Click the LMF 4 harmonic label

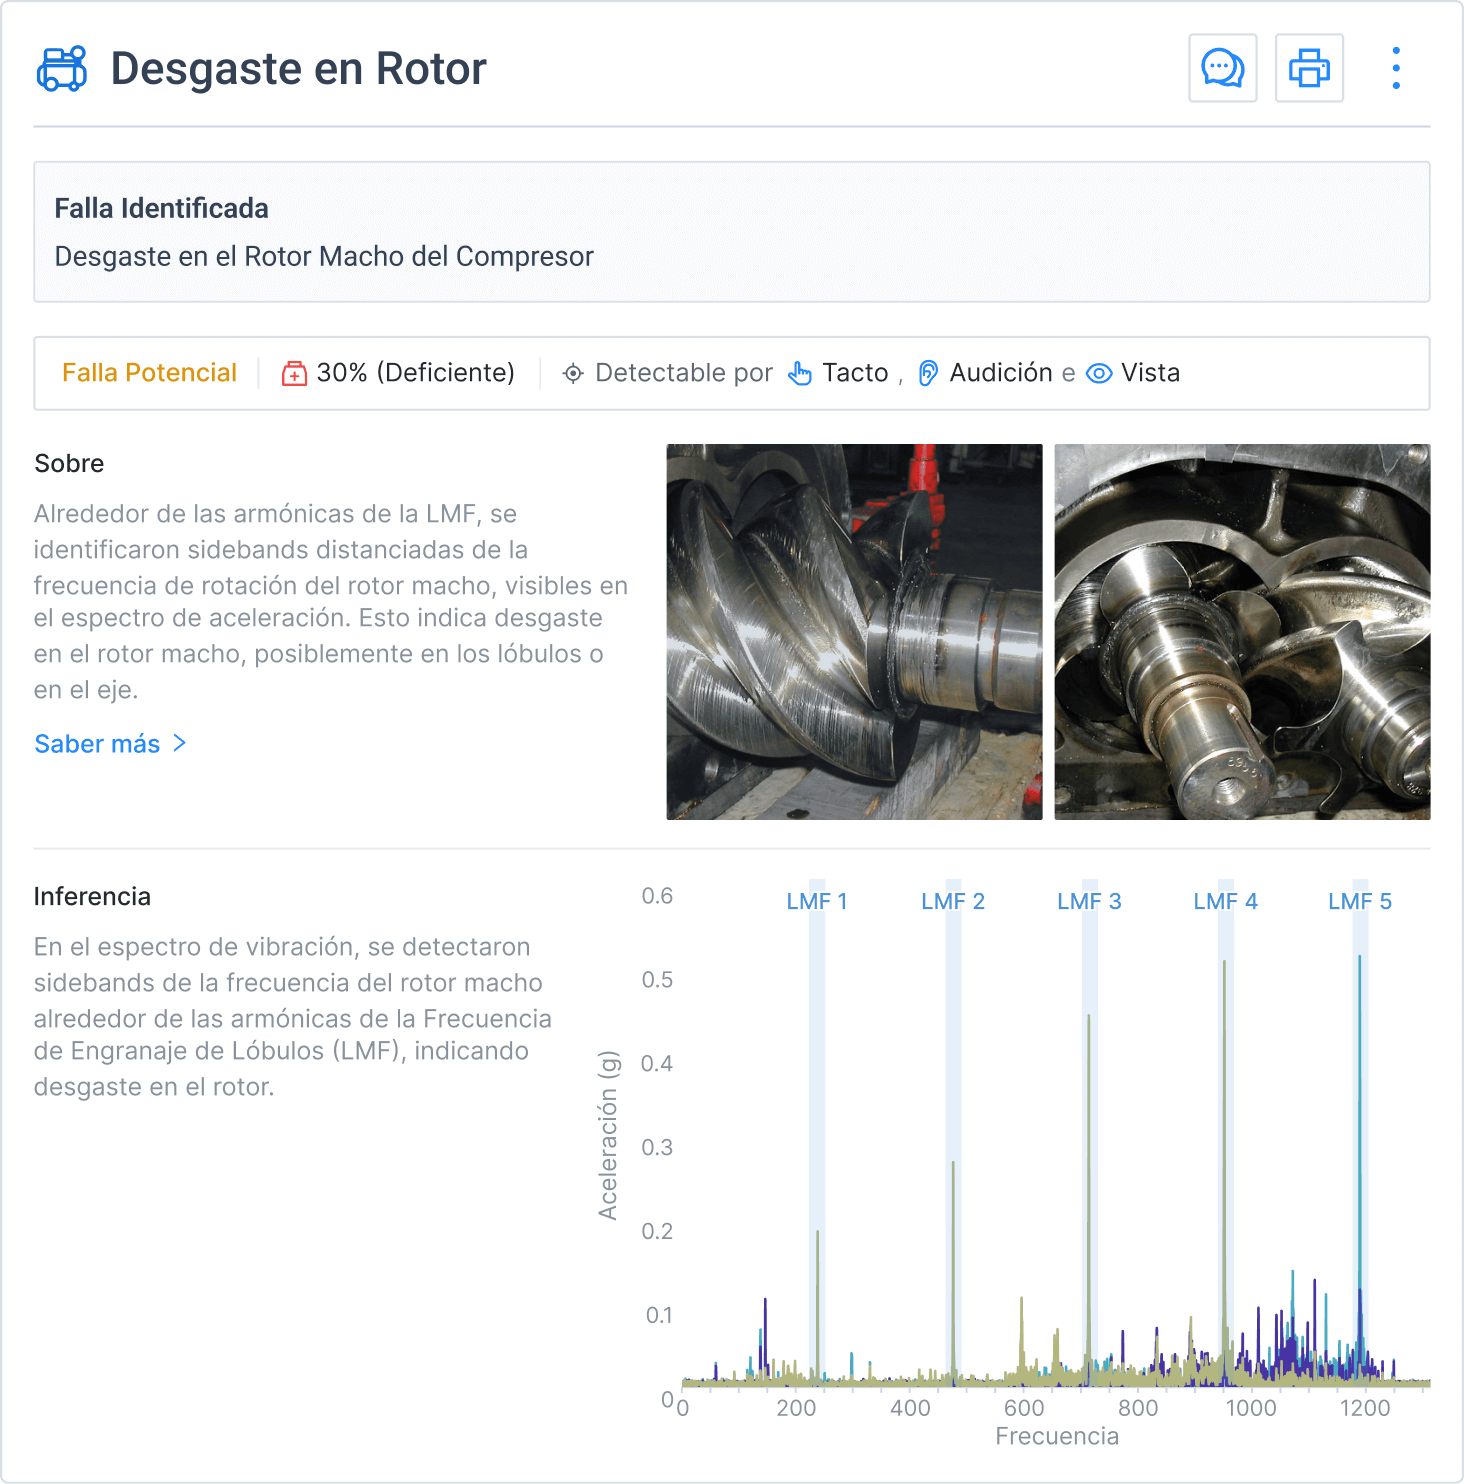[1225, 901]
